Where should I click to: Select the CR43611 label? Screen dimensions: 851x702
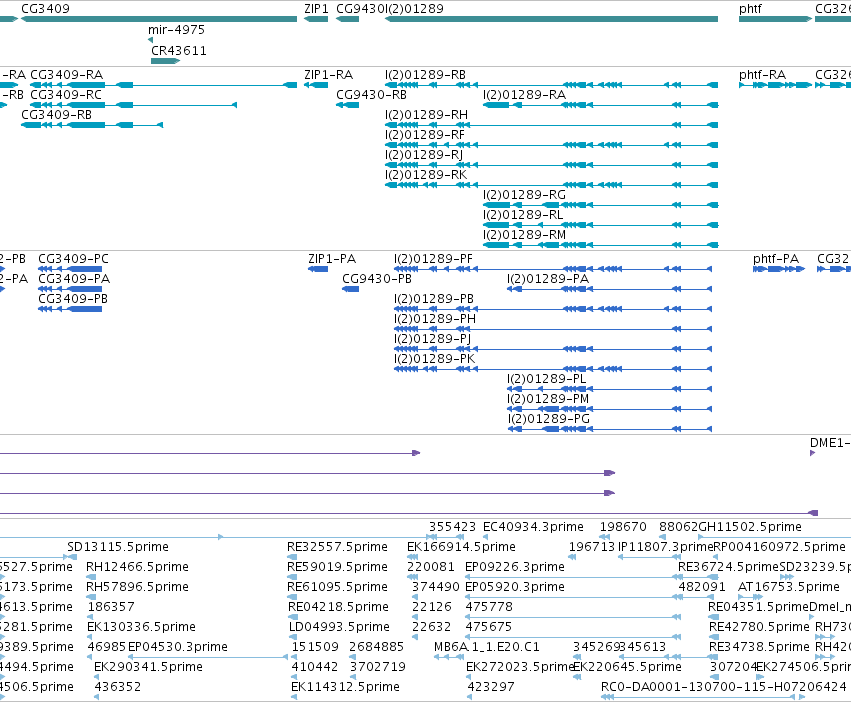click(x=179, y=50)
